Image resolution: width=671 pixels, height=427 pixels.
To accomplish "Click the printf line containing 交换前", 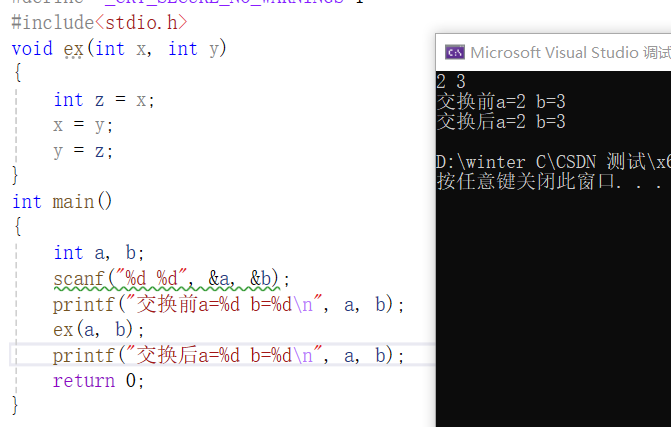I will tap(229, 305).
